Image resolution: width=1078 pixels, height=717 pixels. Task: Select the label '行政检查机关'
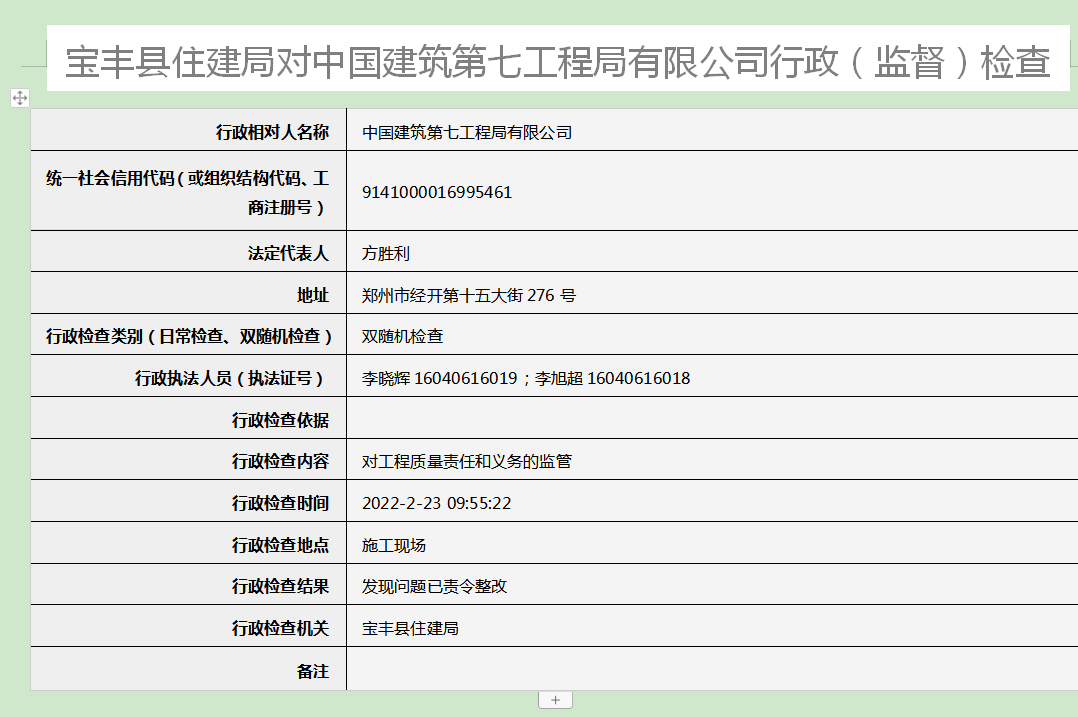pos(280,628)
